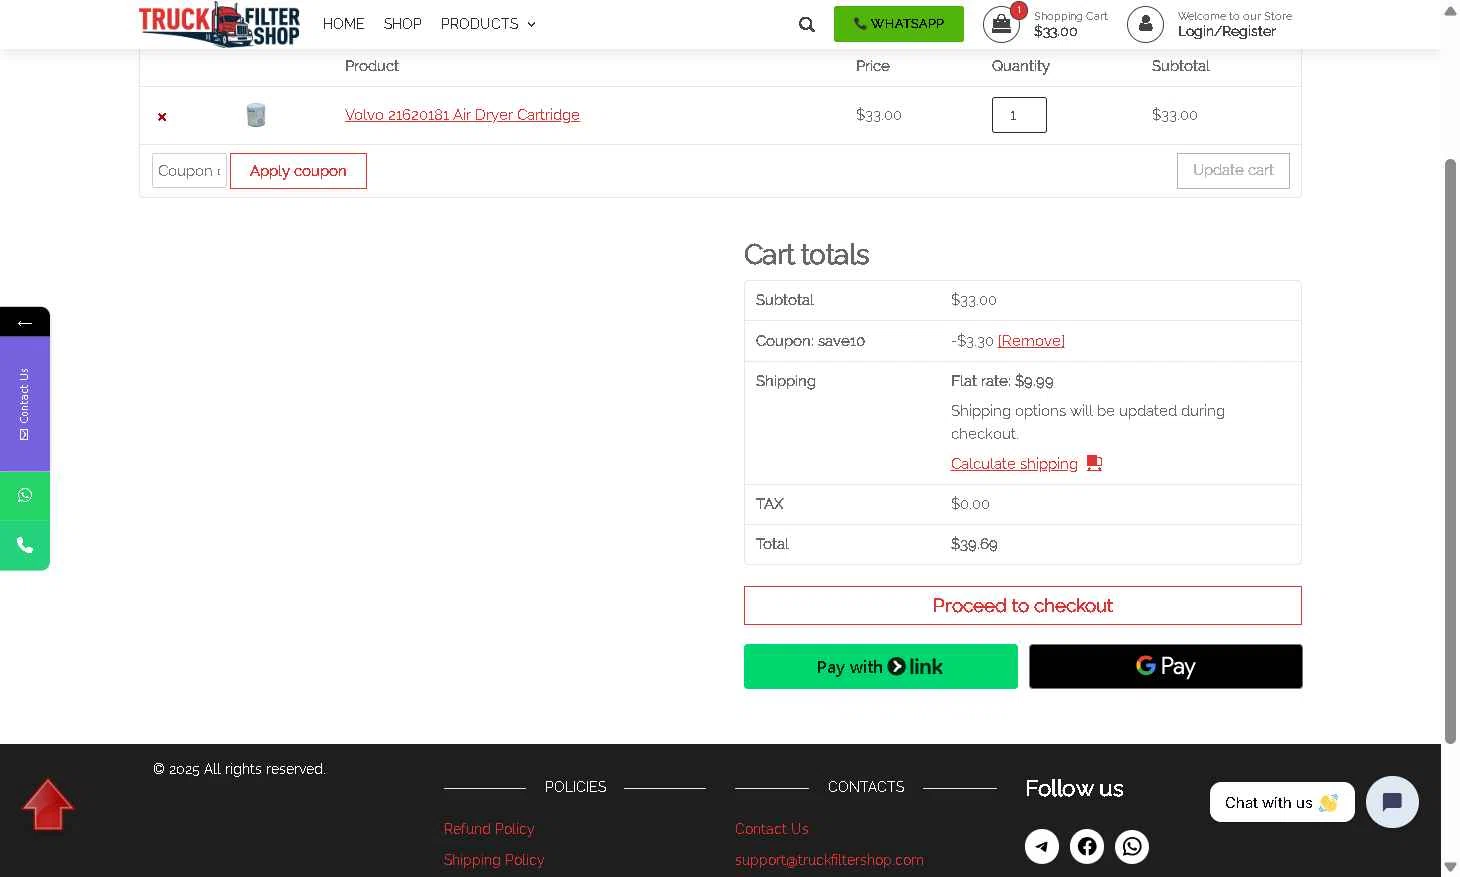Click Proceed to checkout button
1460x877 pixels.
(x=1022, y=606)
